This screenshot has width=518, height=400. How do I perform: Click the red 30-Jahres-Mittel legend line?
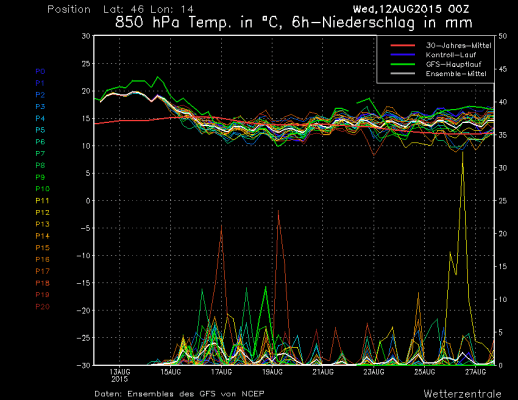[403, 45]
